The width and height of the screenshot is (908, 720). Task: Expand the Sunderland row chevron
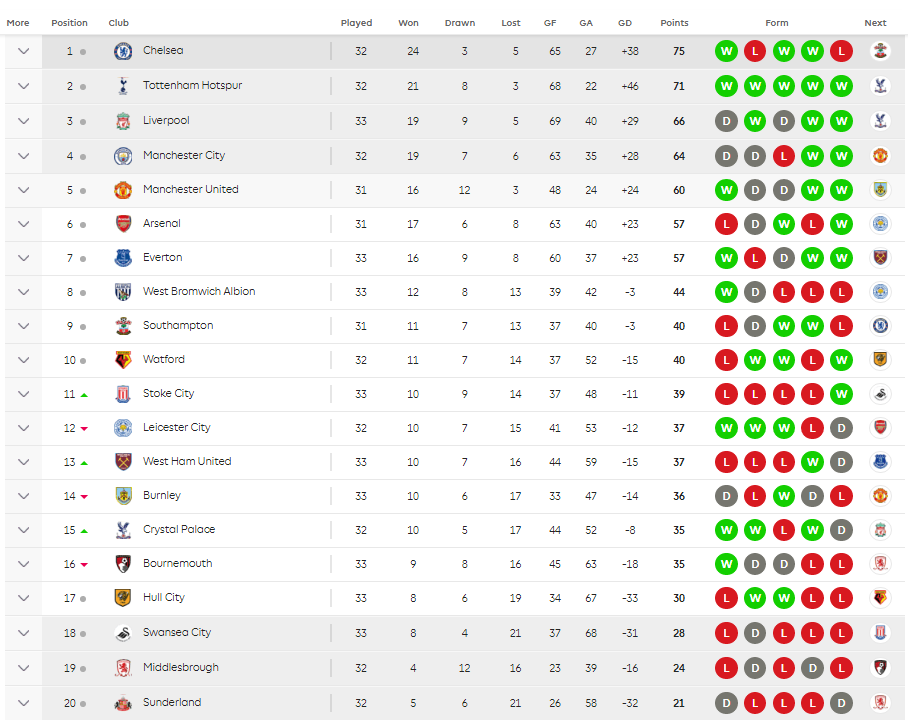point(24,703)
